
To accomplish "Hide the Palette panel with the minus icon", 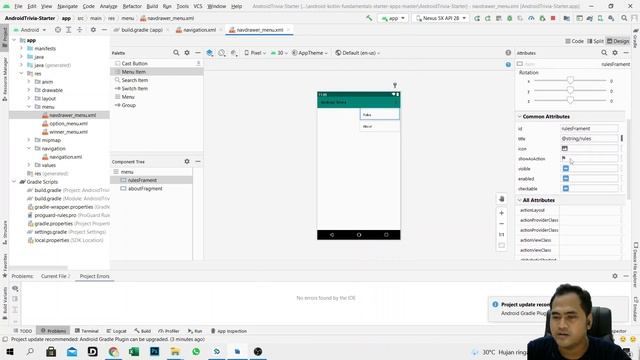I will pyautogui.click(x=198, y=53).
